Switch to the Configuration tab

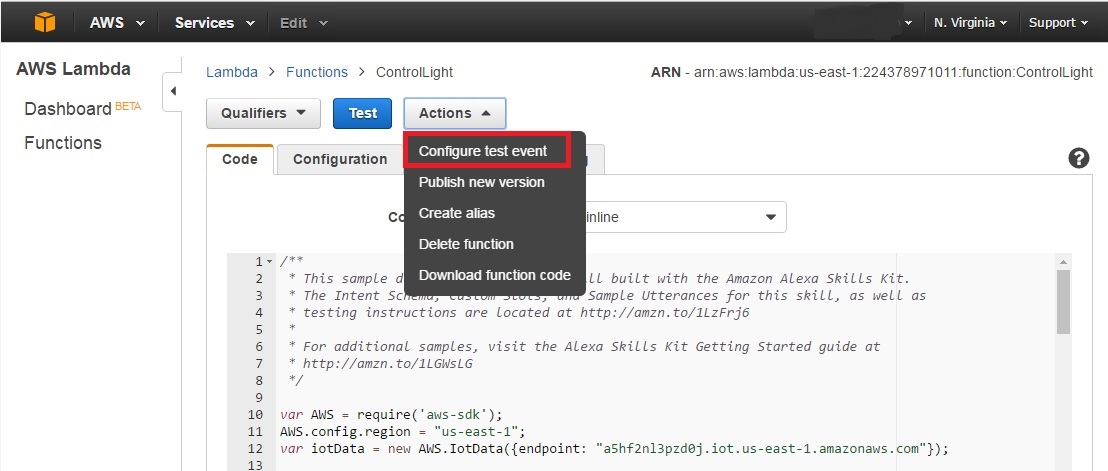point(340,159)
